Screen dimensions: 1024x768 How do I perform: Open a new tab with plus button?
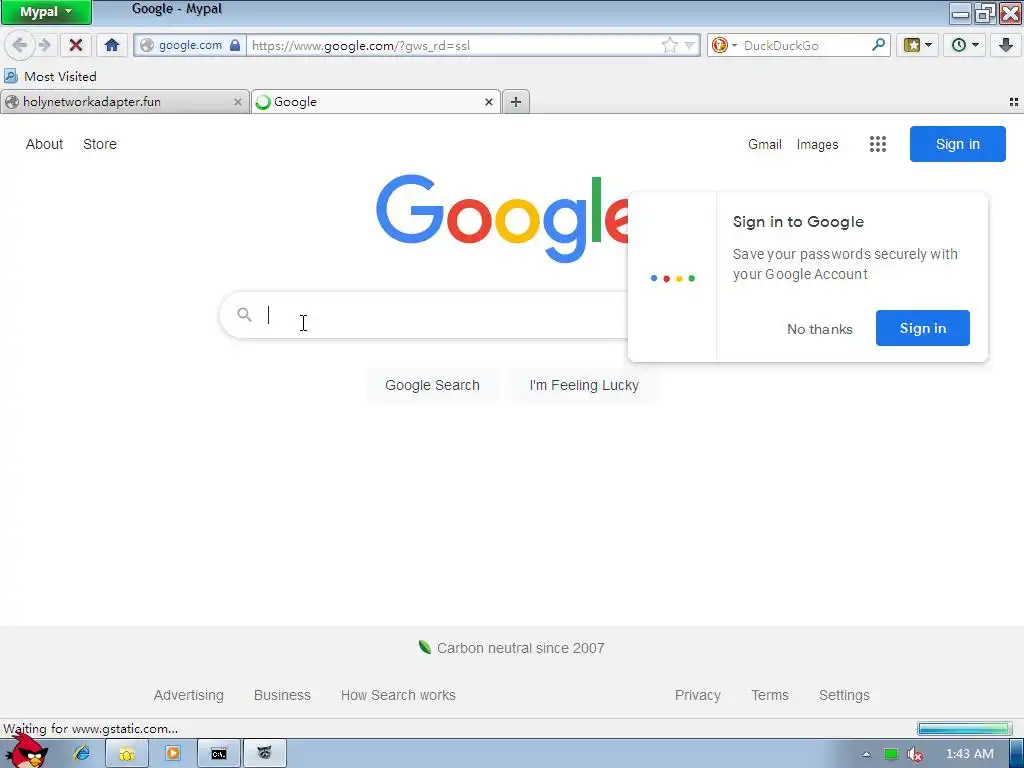(515, 102)
